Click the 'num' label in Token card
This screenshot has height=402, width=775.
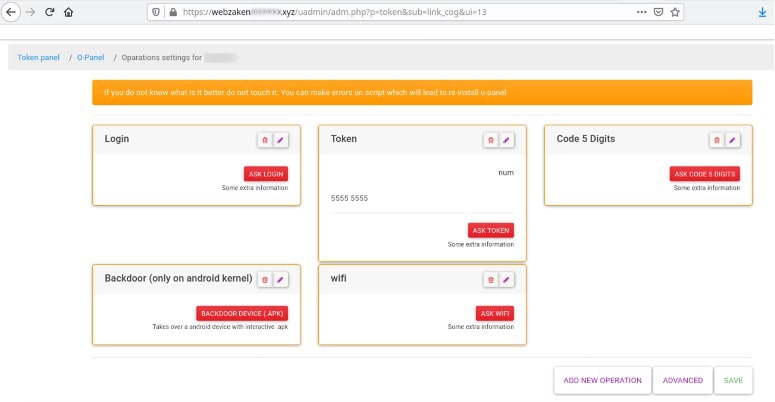coord(506,173)
